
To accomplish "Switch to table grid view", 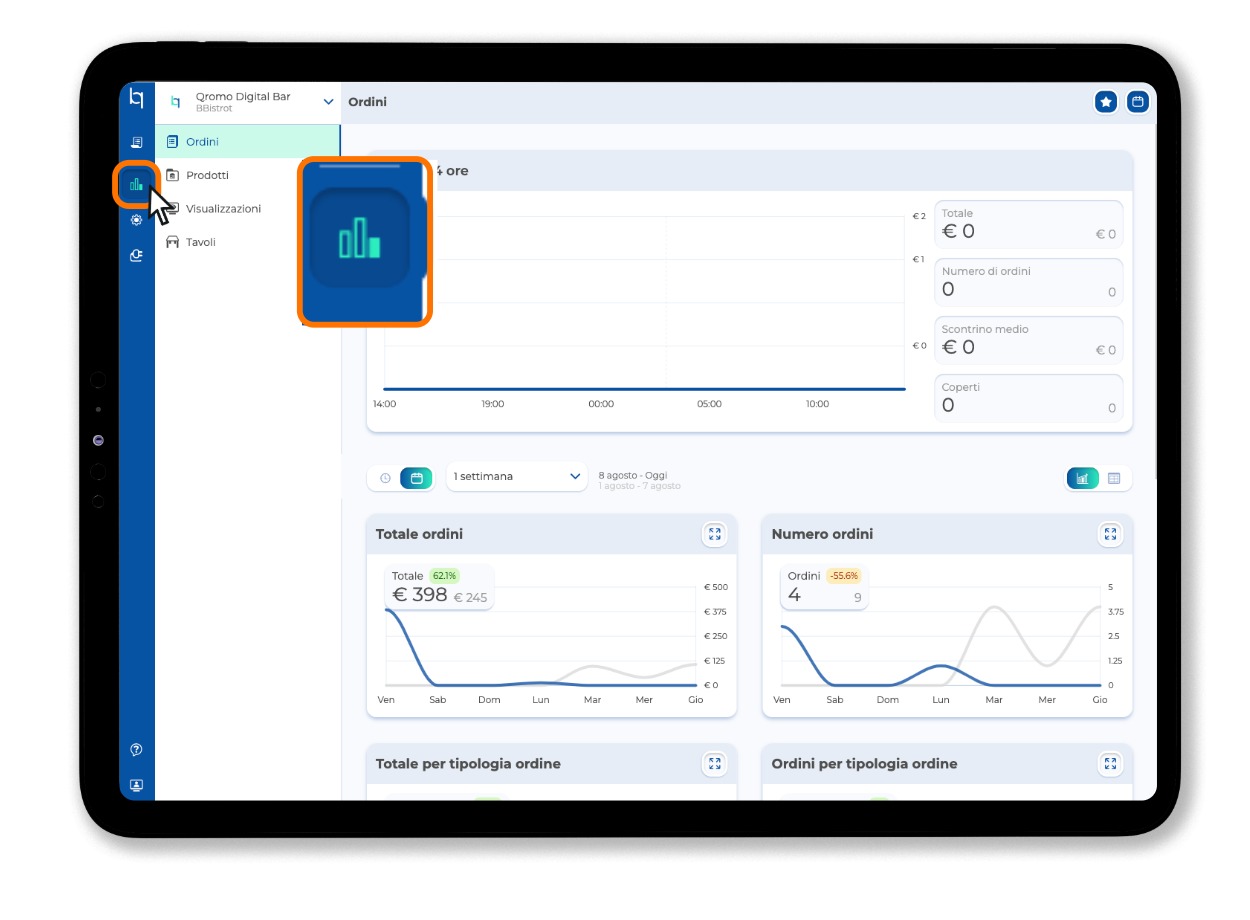I will coord(1114,478).
